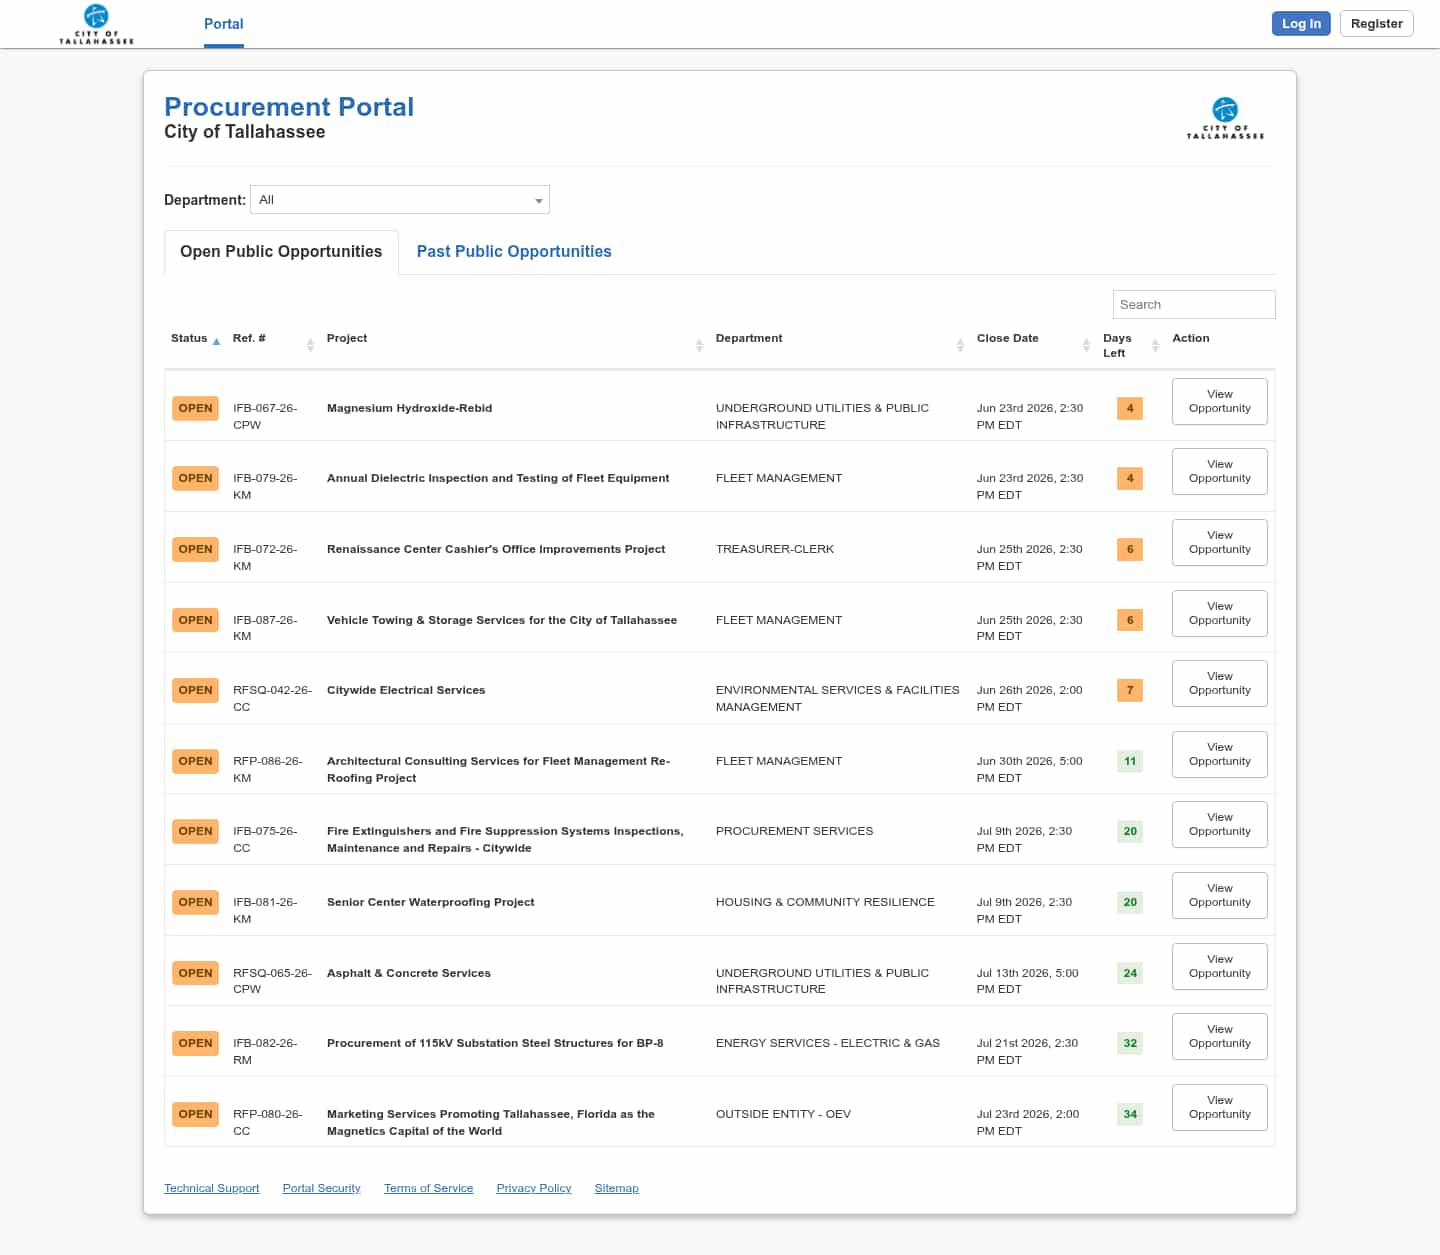The width and height of the screenshot is (1440, 1255).
Task: View Opportunity for Marketing Services Promoting Tallahassee
Action: coord(1220,1107)
